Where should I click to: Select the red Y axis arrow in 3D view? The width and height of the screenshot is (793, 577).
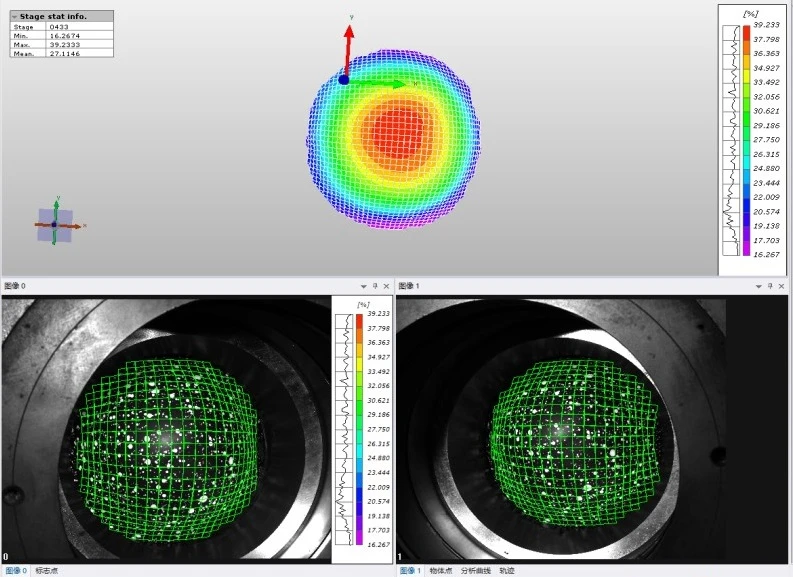pyautogui.click(x=348, y=50)
